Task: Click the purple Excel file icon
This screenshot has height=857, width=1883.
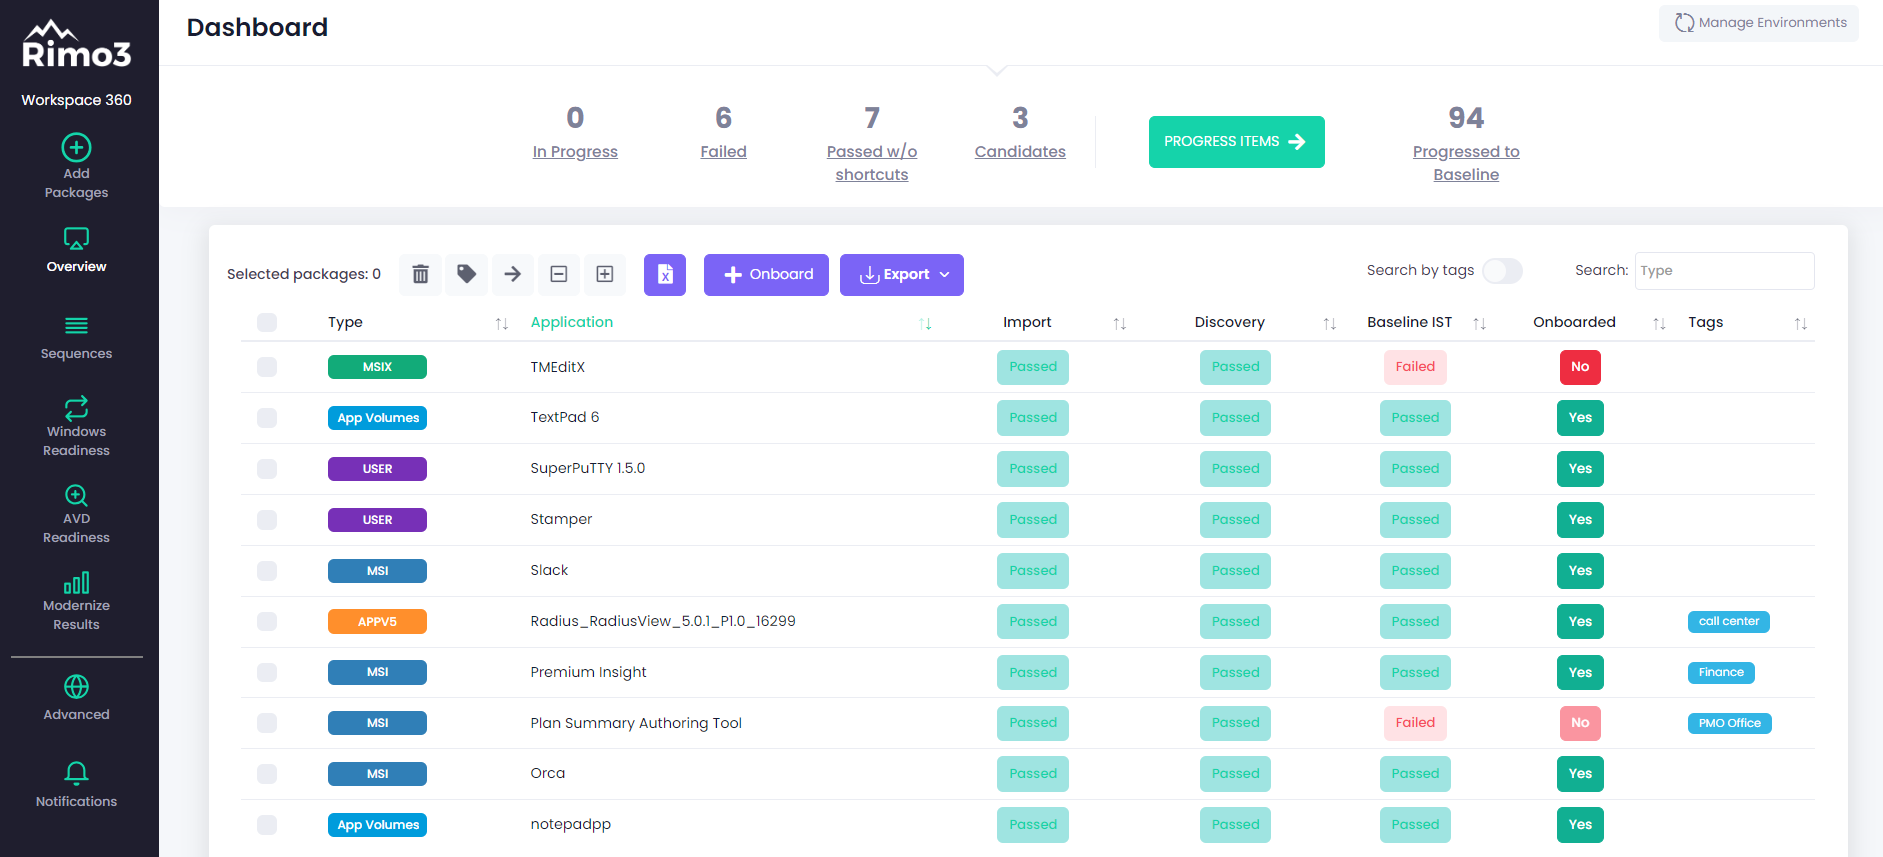Action: point(665,275)
